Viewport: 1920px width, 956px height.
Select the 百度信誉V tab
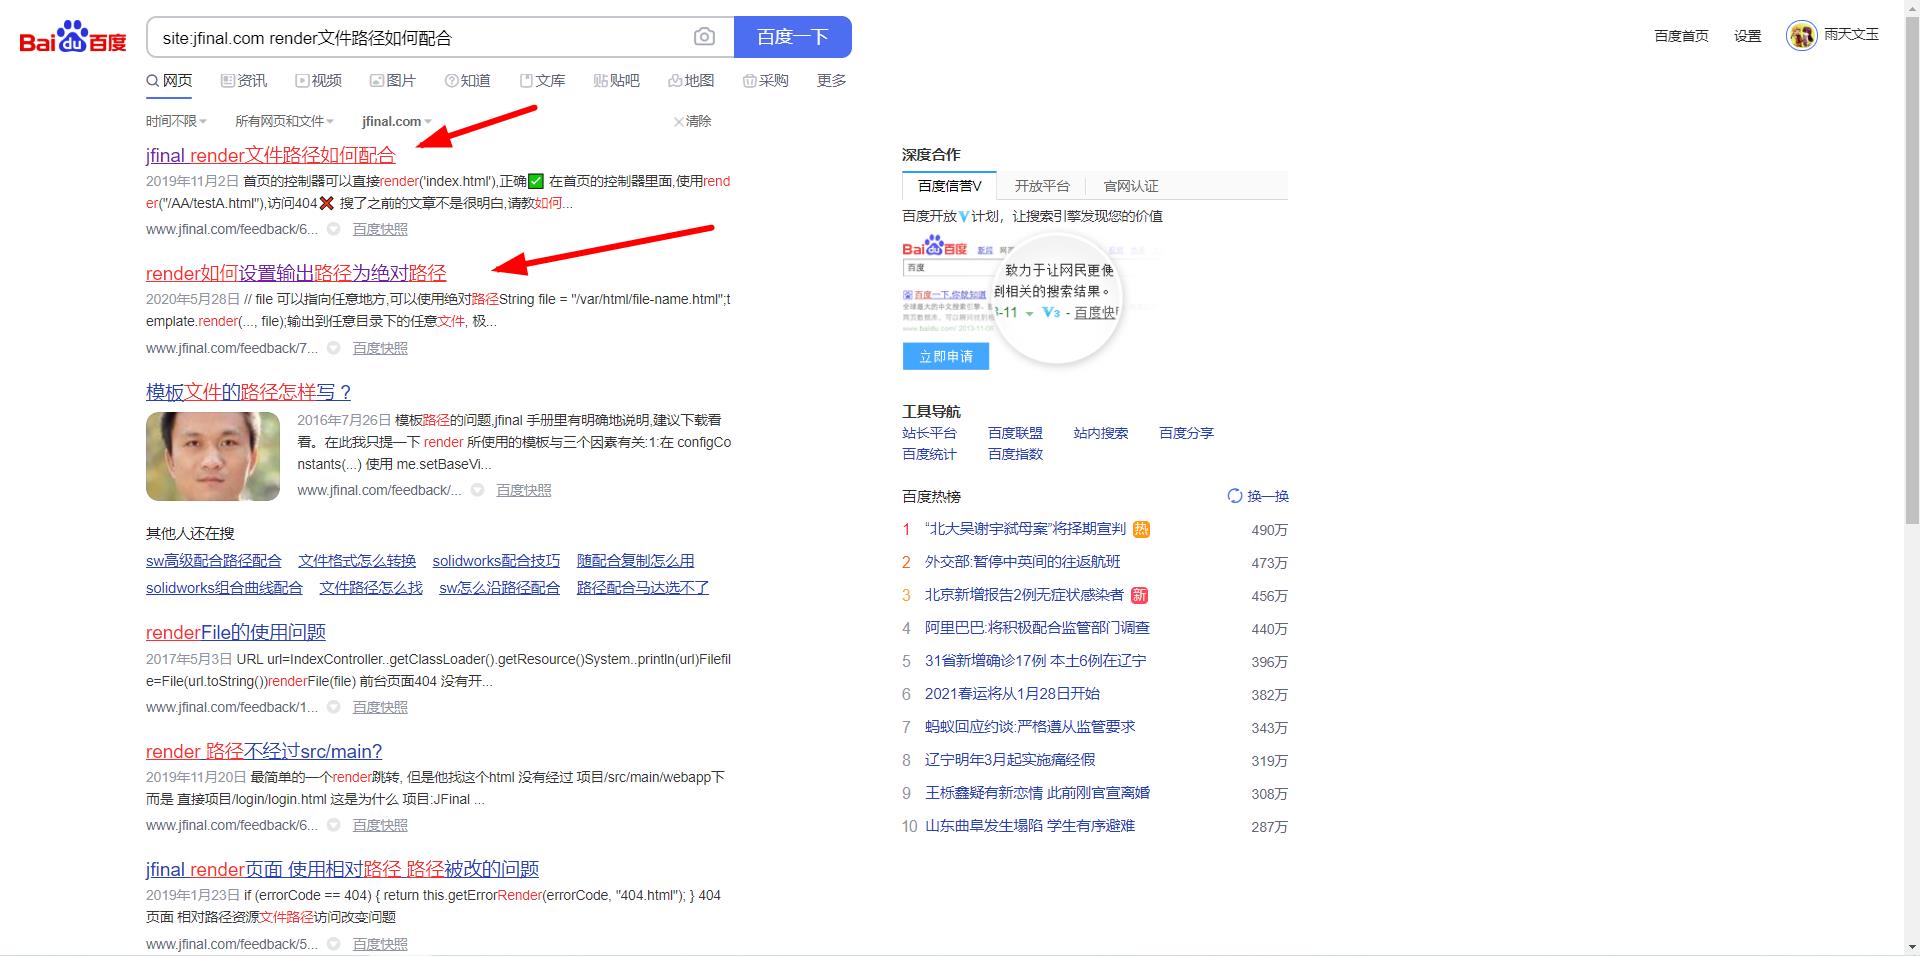coord(950,186)
